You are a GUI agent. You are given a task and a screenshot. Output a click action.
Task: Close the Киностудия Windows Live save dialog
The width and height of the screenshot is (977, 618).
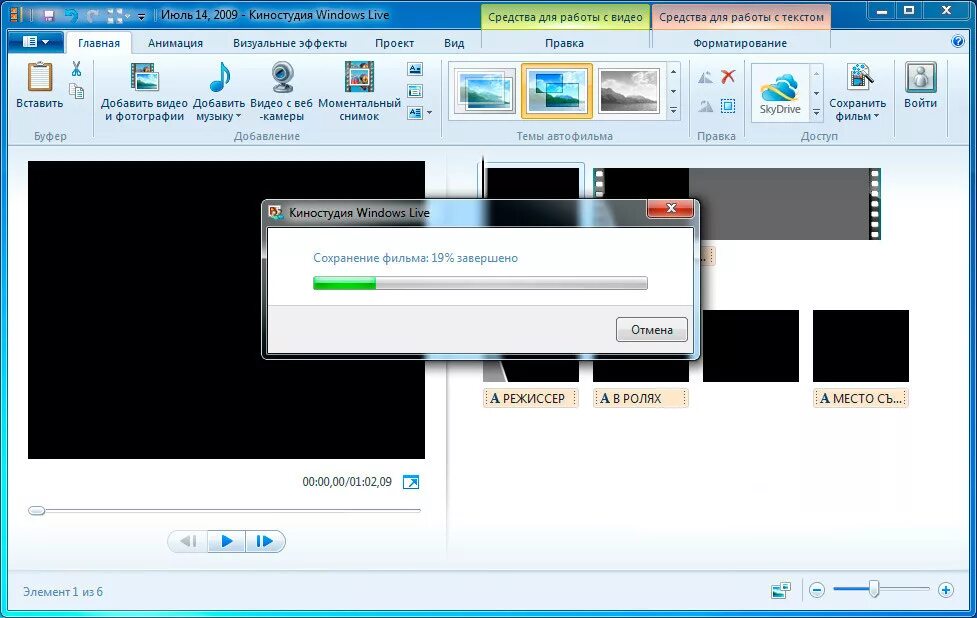click(670, 208)
